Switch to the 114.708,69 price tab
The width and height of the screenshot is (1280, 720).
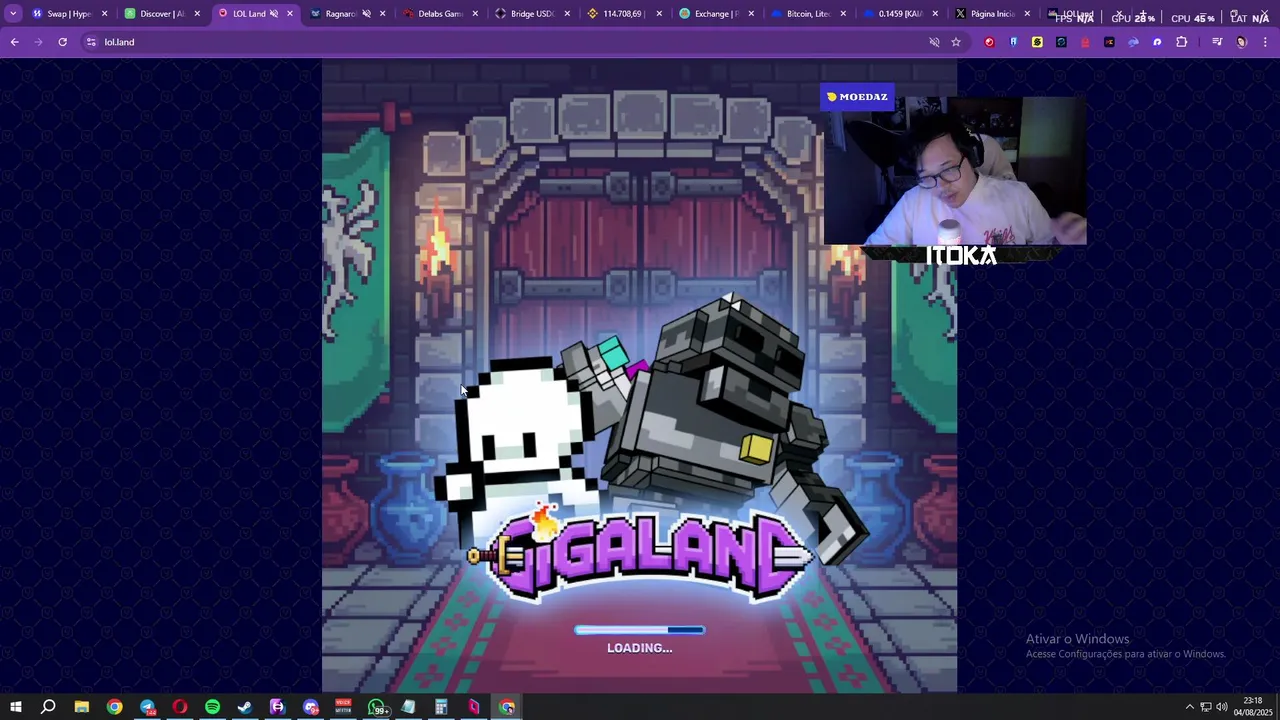coord(625,14)
